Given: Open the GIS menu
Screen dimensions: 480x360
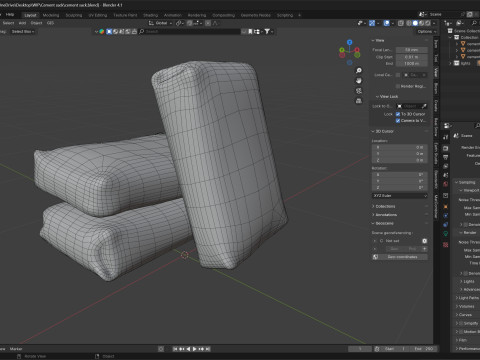Looking at the screenshot, I should (x=50, y=23).
